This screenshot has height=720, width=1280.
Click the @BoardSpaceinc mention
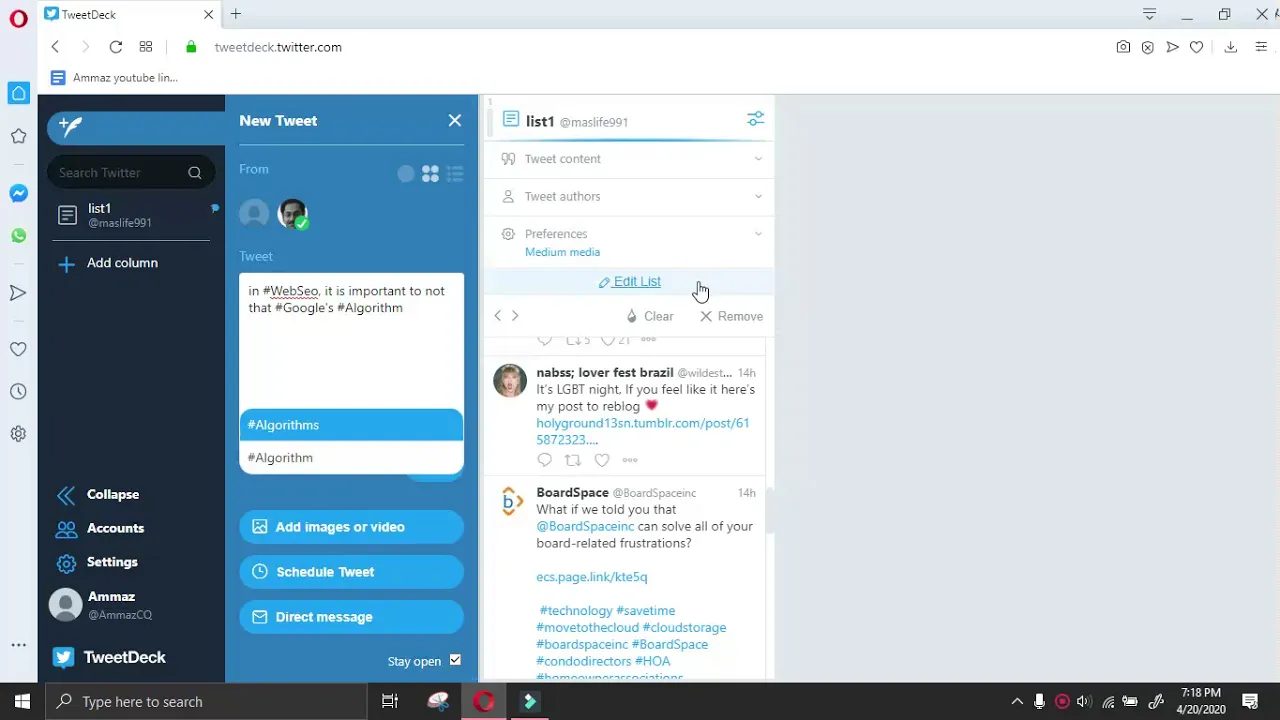point(585,526)
